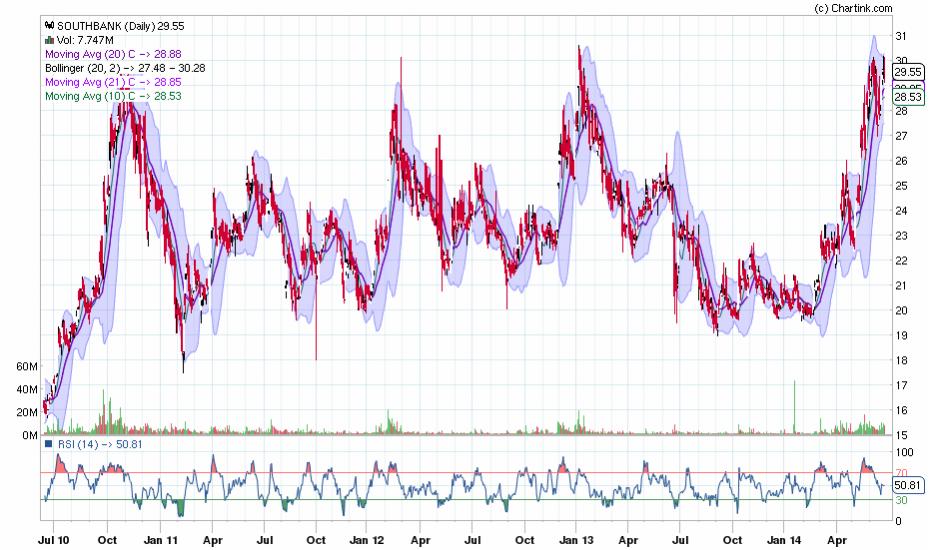Click the red 70 overbought RSI label

click(x=901, y=473)
